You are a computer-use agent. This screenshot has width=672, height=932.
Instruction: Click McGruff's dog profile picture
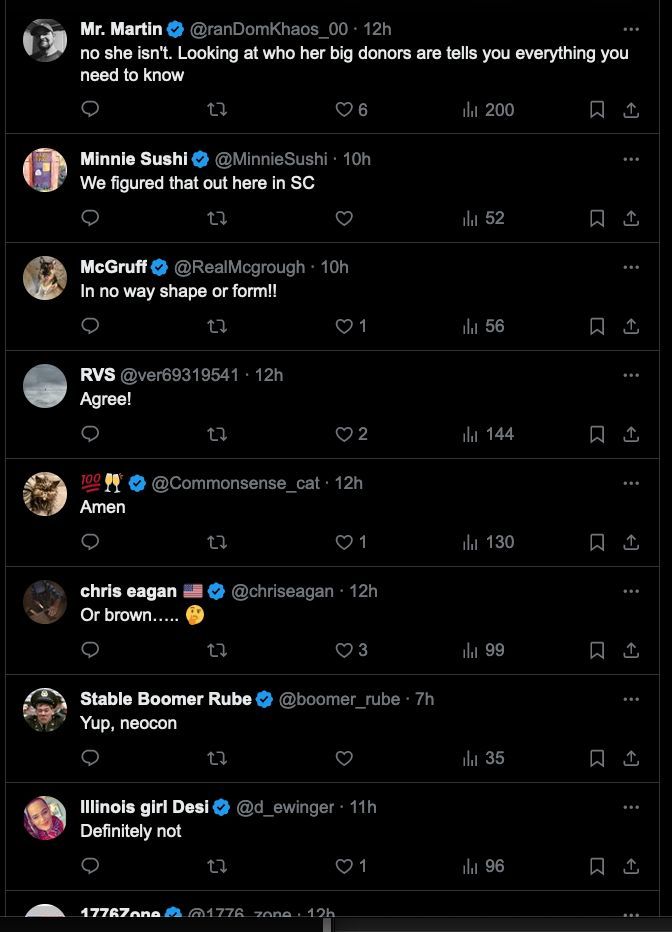tap(45, 278)
